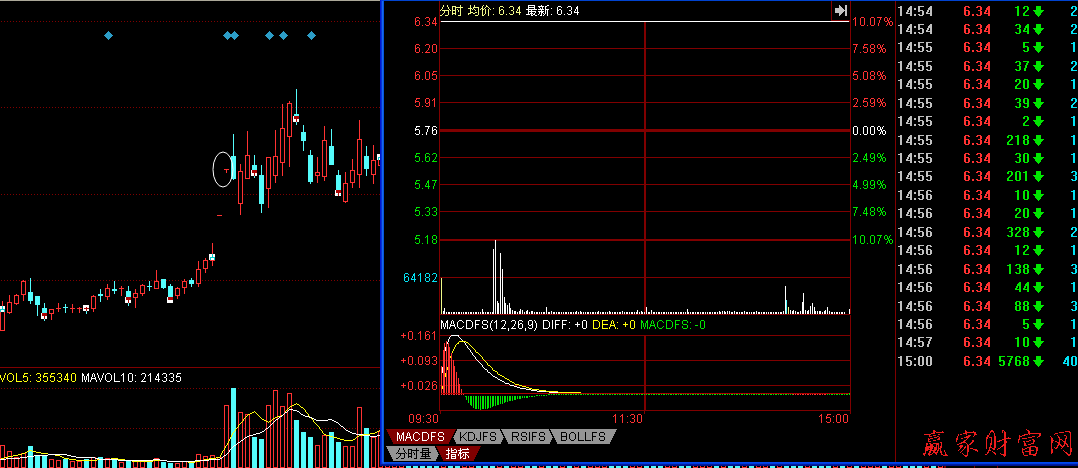Click the arrow-to-bar icon above the intraday chart
This screenshot has height=468, width=1078.
[x=840, y=10]
